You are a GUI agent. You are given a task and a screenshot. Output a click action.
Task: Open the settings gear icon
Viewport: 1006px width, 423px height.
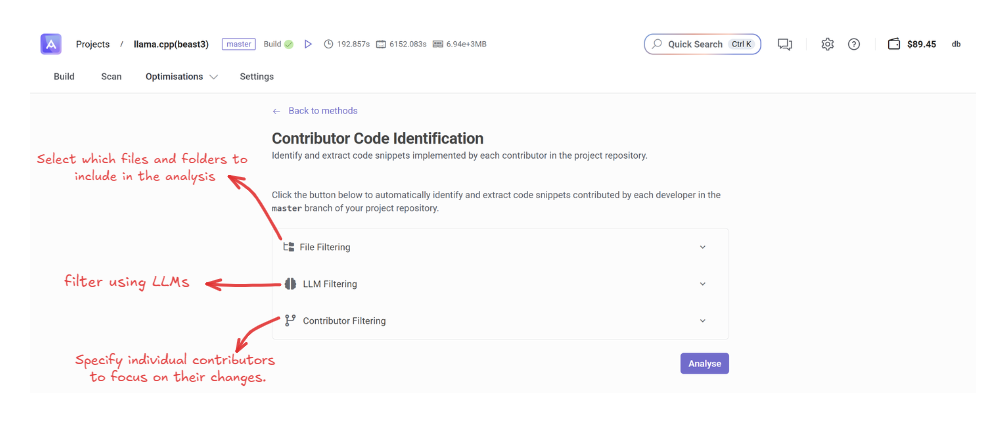[827, 44]
